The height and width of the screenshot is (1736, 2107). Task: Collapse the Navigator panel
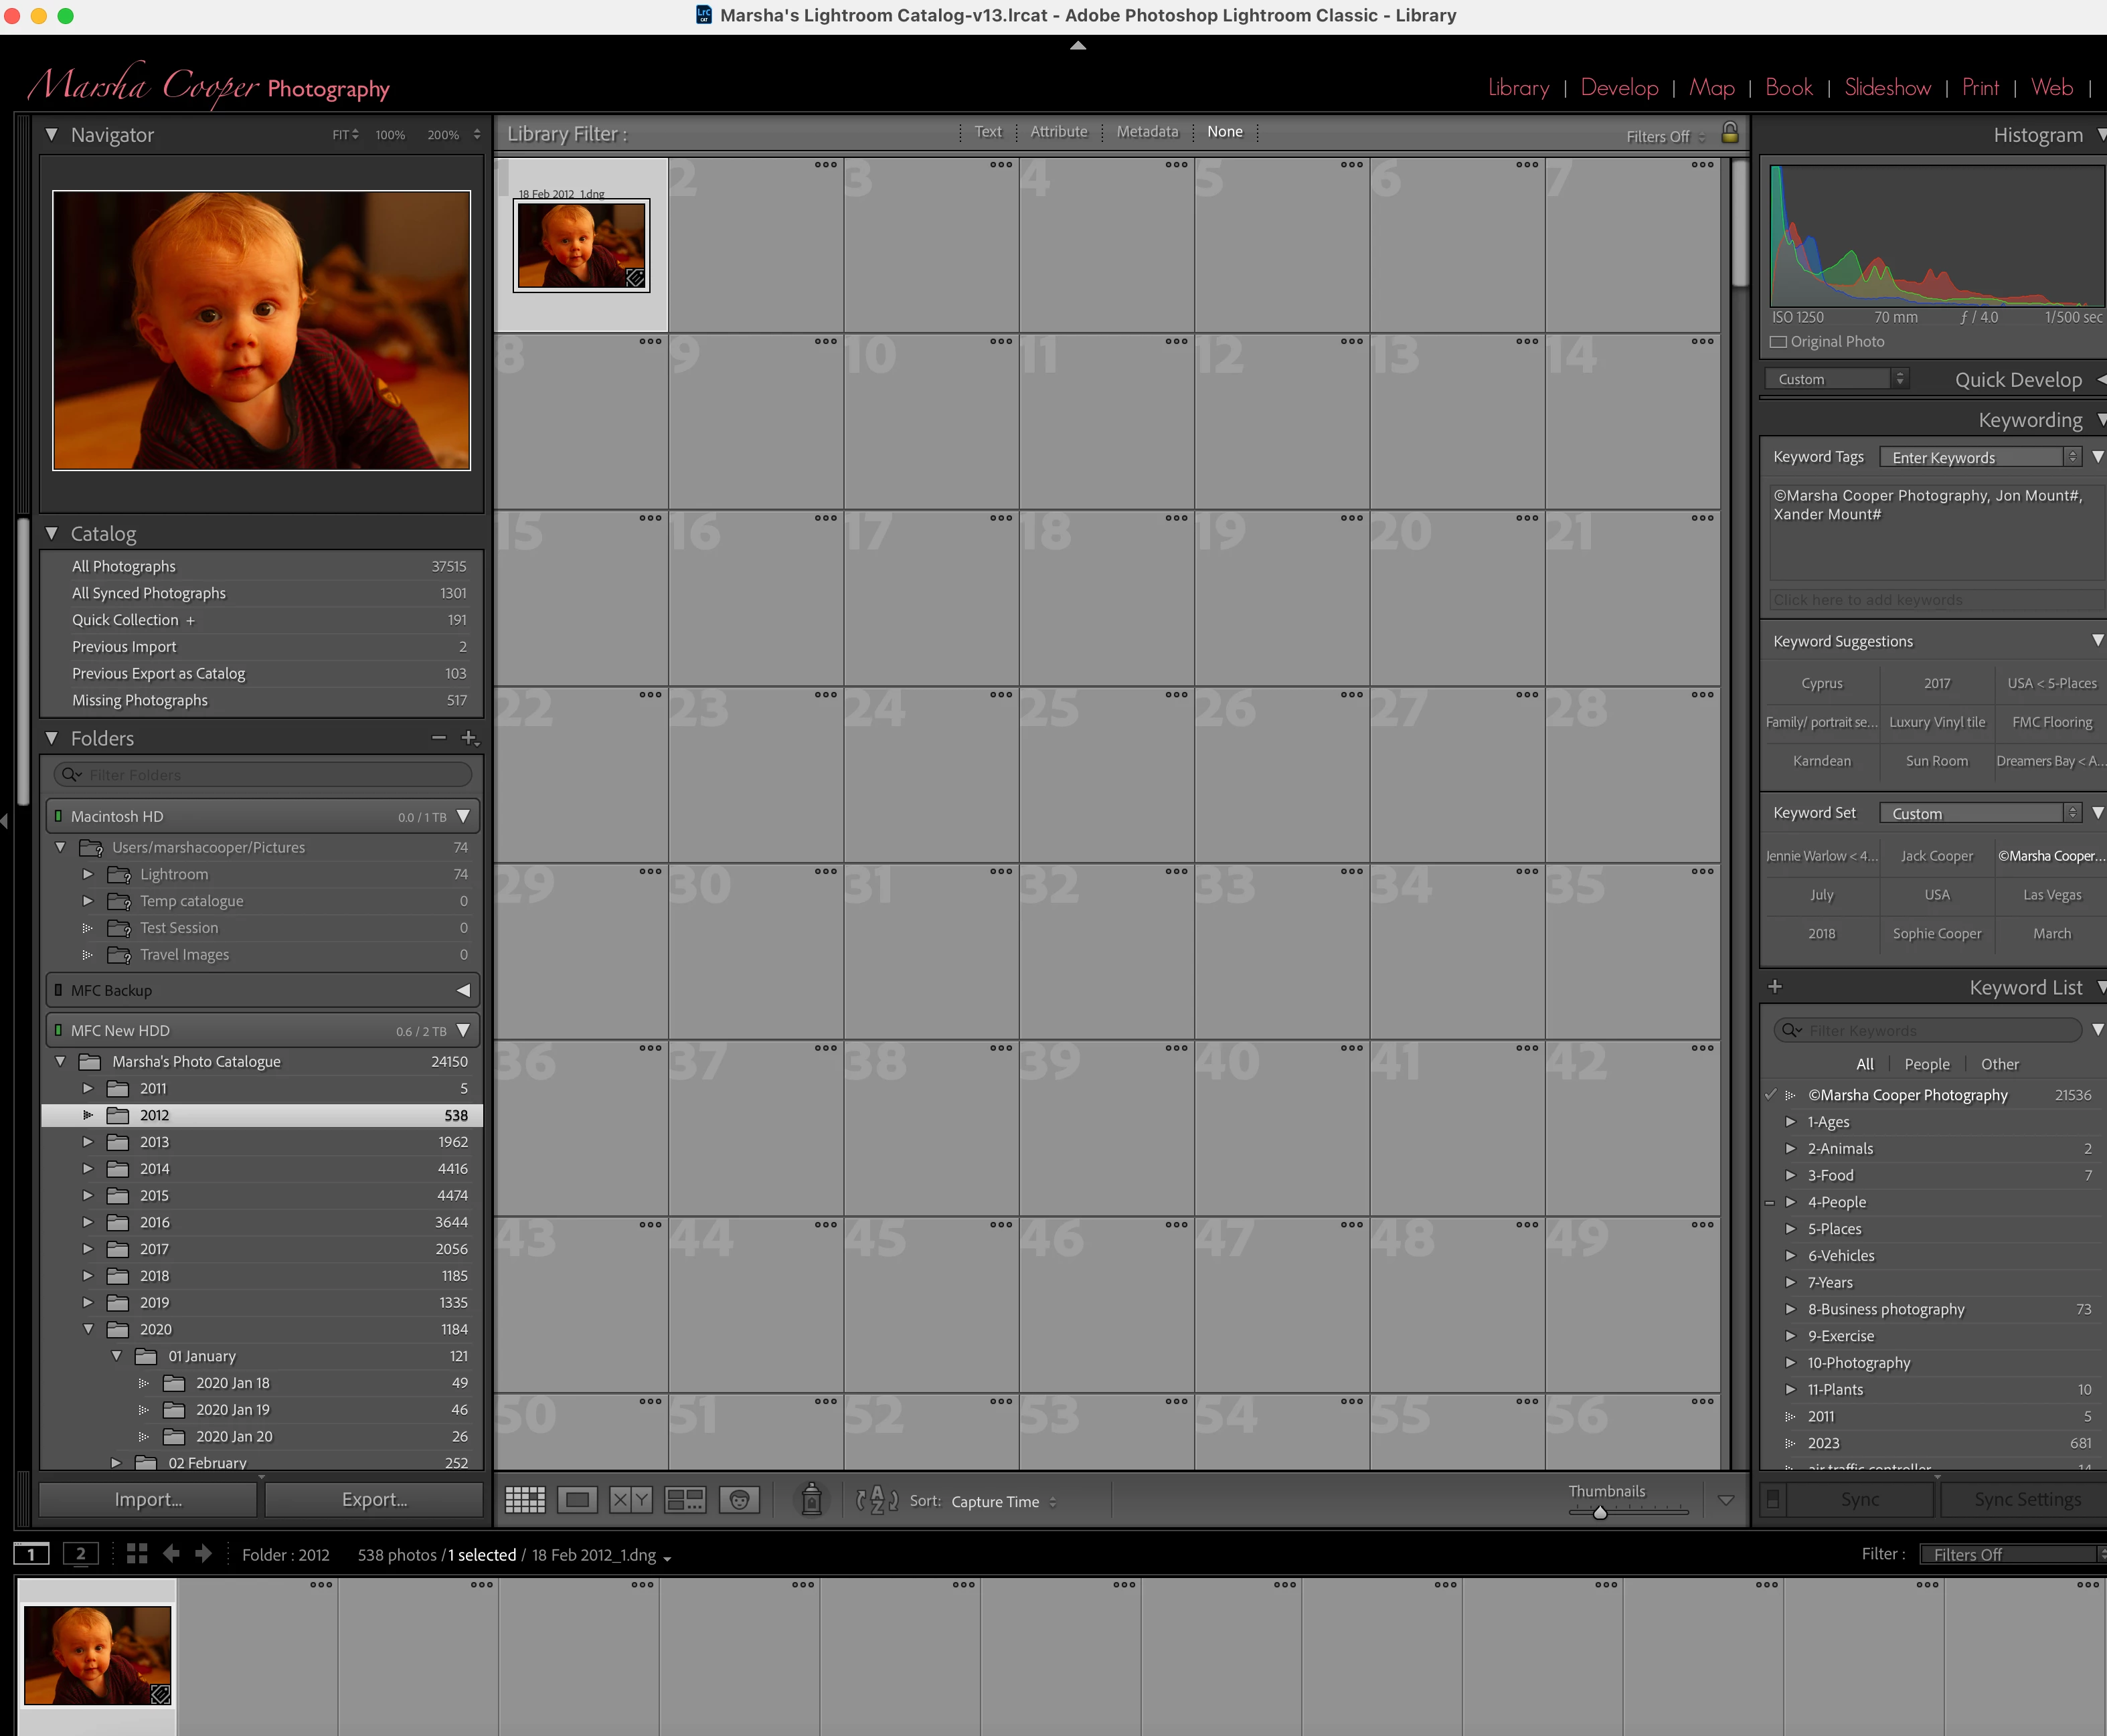52,134
